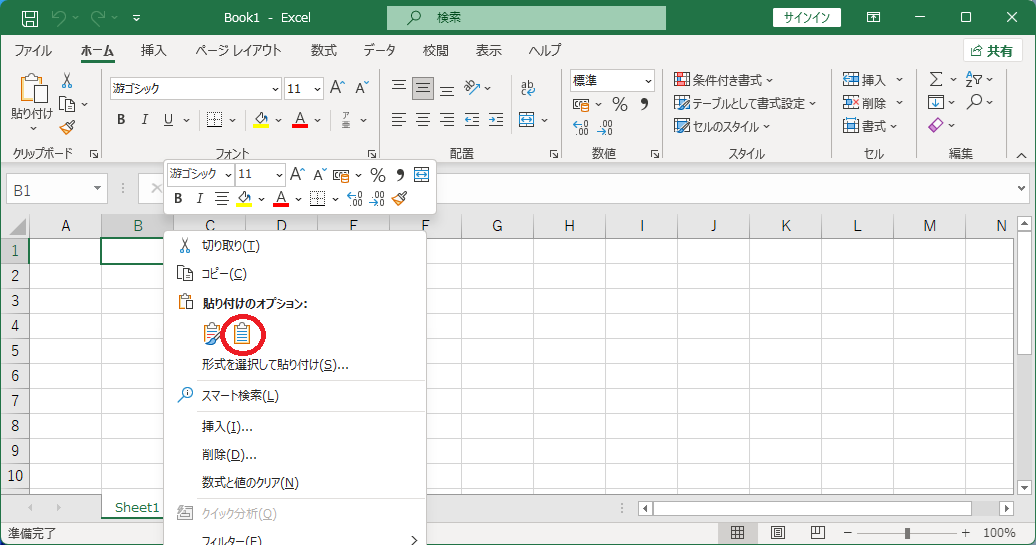Open font name 游ゴシック dropdown in ribbon
The width and height of the screenshot is (1036, 545).
[276, 89]
